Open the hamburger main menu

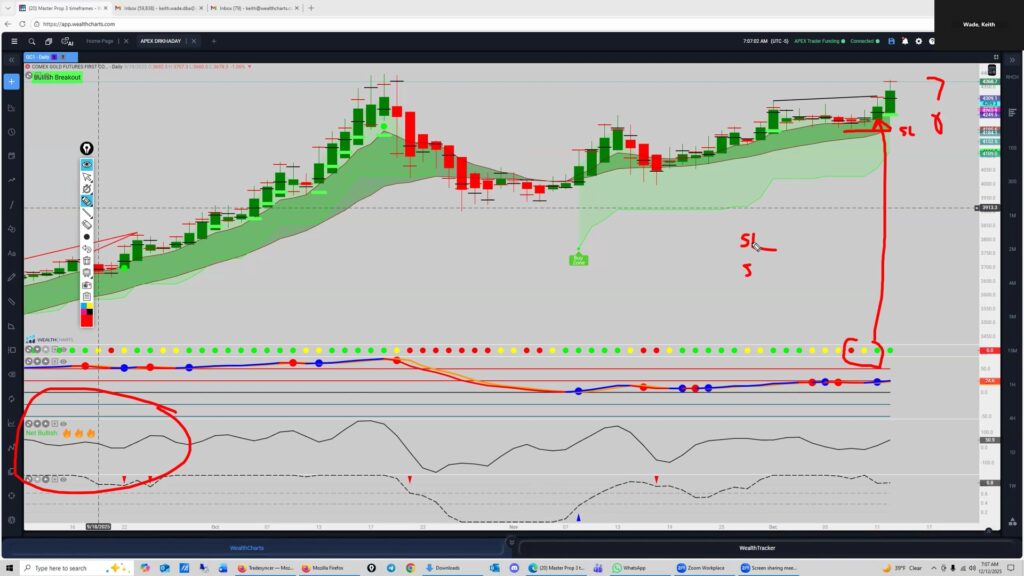click(13, 42)
